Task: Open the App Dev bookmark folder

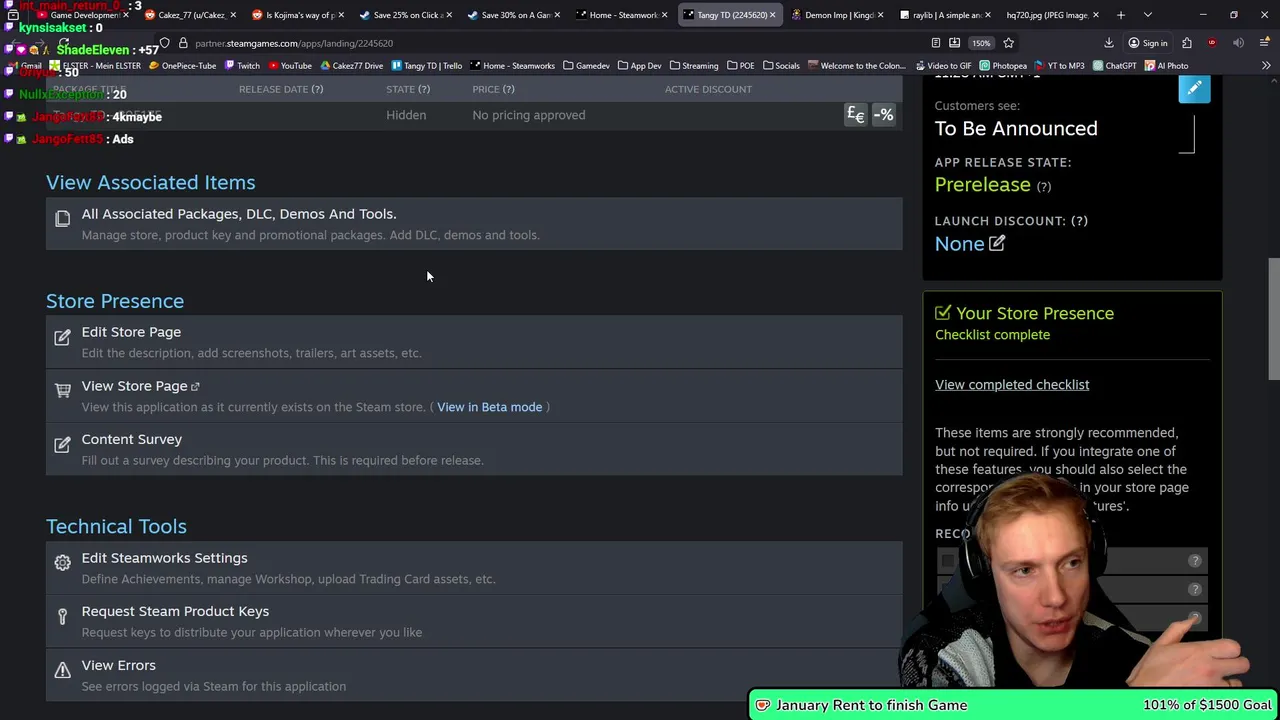Action: click(x=639, y=66)
